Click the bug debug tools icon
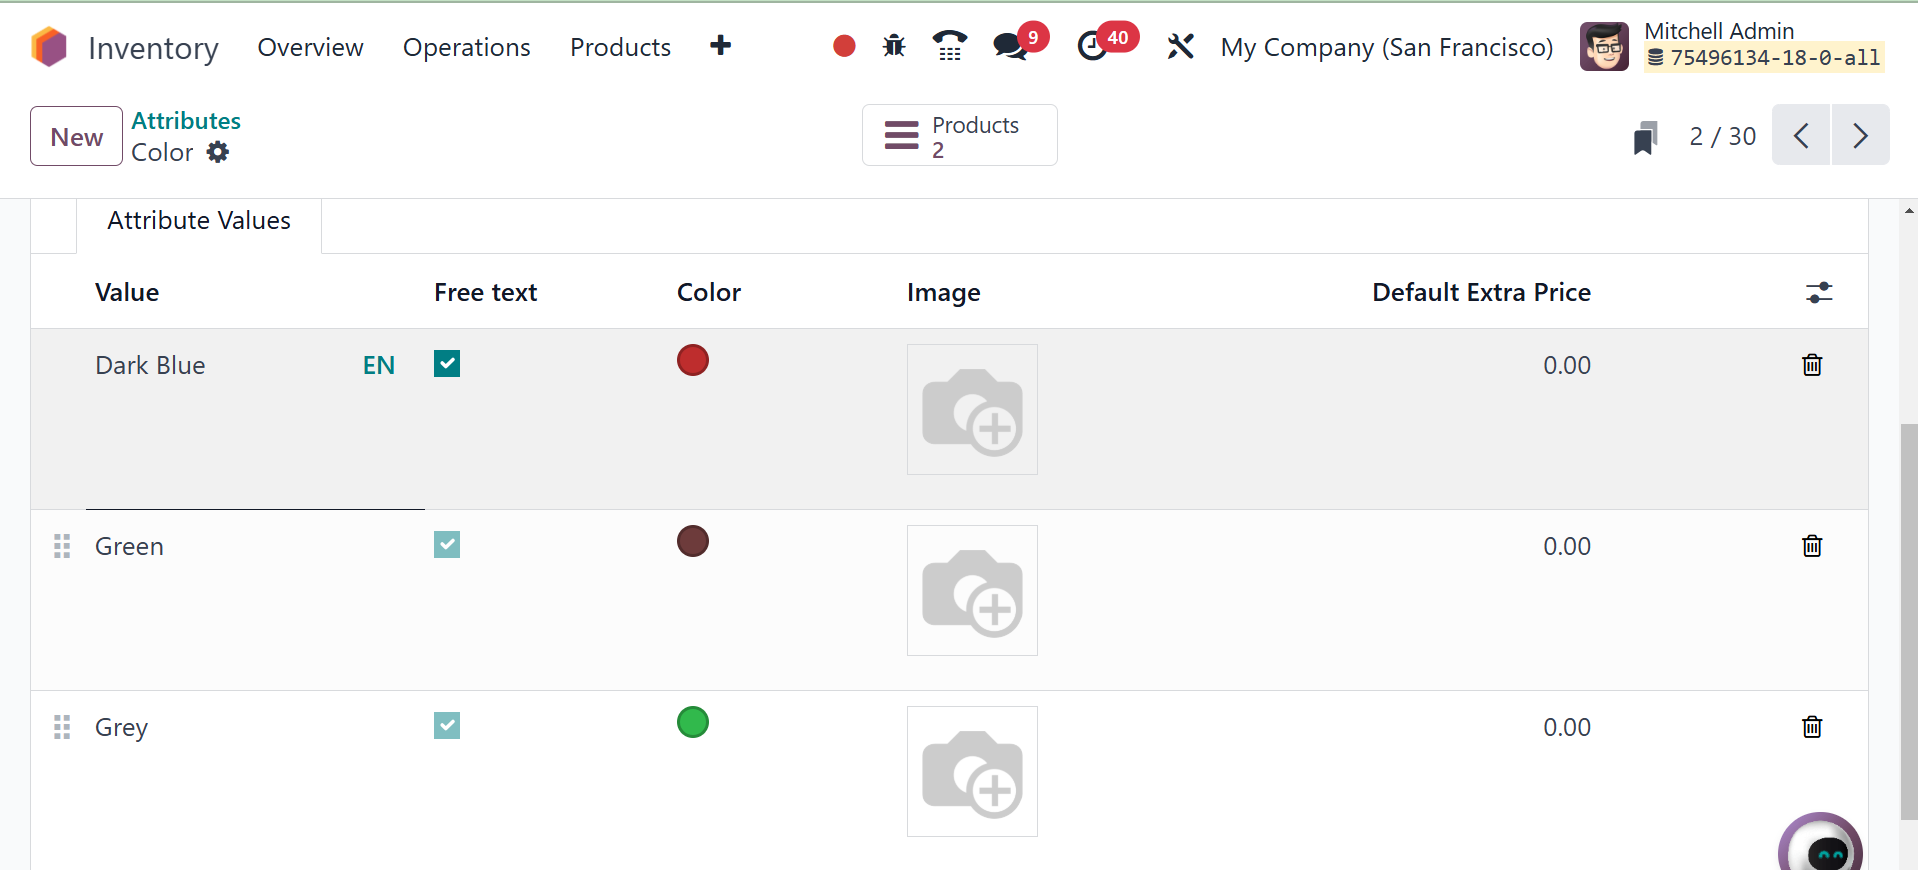 click(x=894, y=46)
